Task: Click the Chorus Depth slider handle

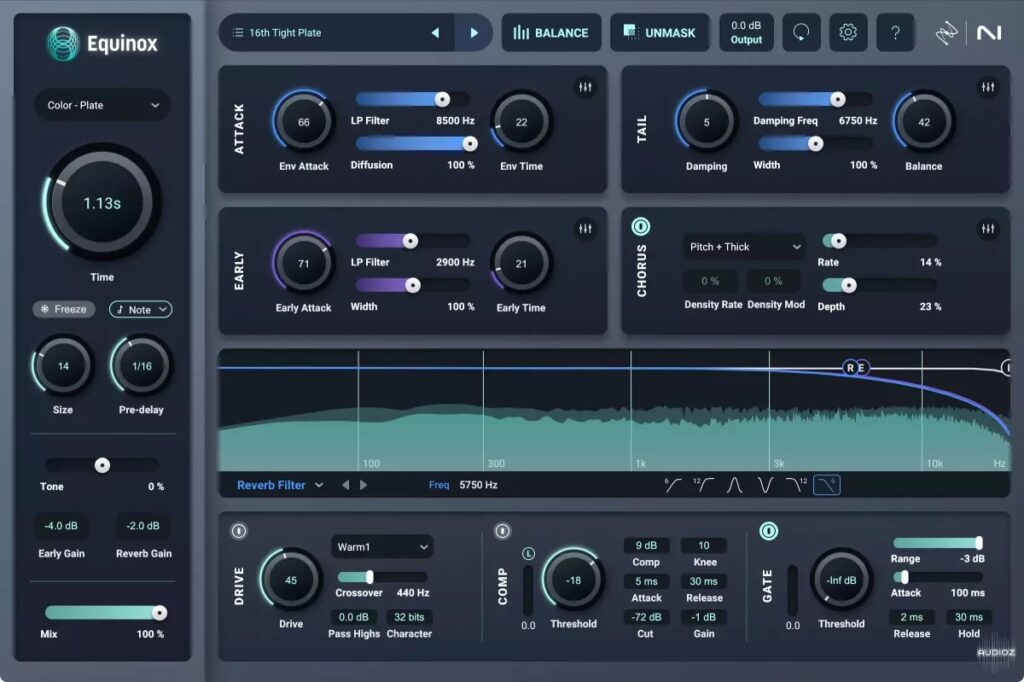Action: (848, 285)
